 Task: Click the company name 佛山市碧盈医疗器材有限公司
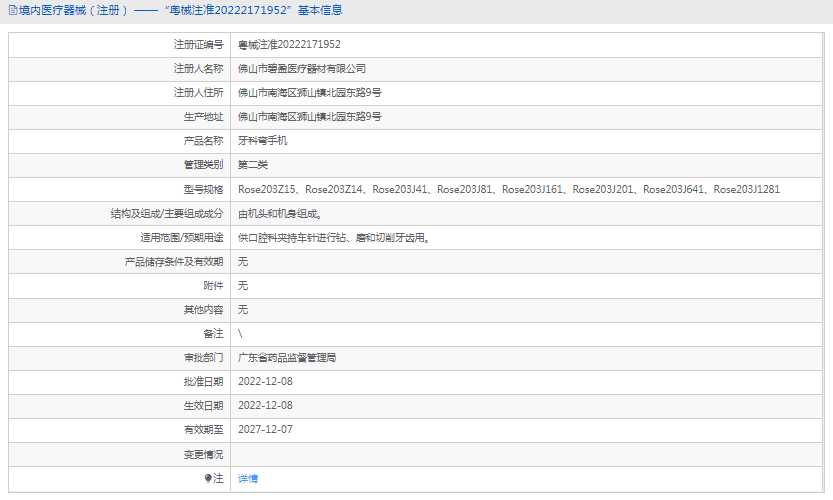click(302, 69)
